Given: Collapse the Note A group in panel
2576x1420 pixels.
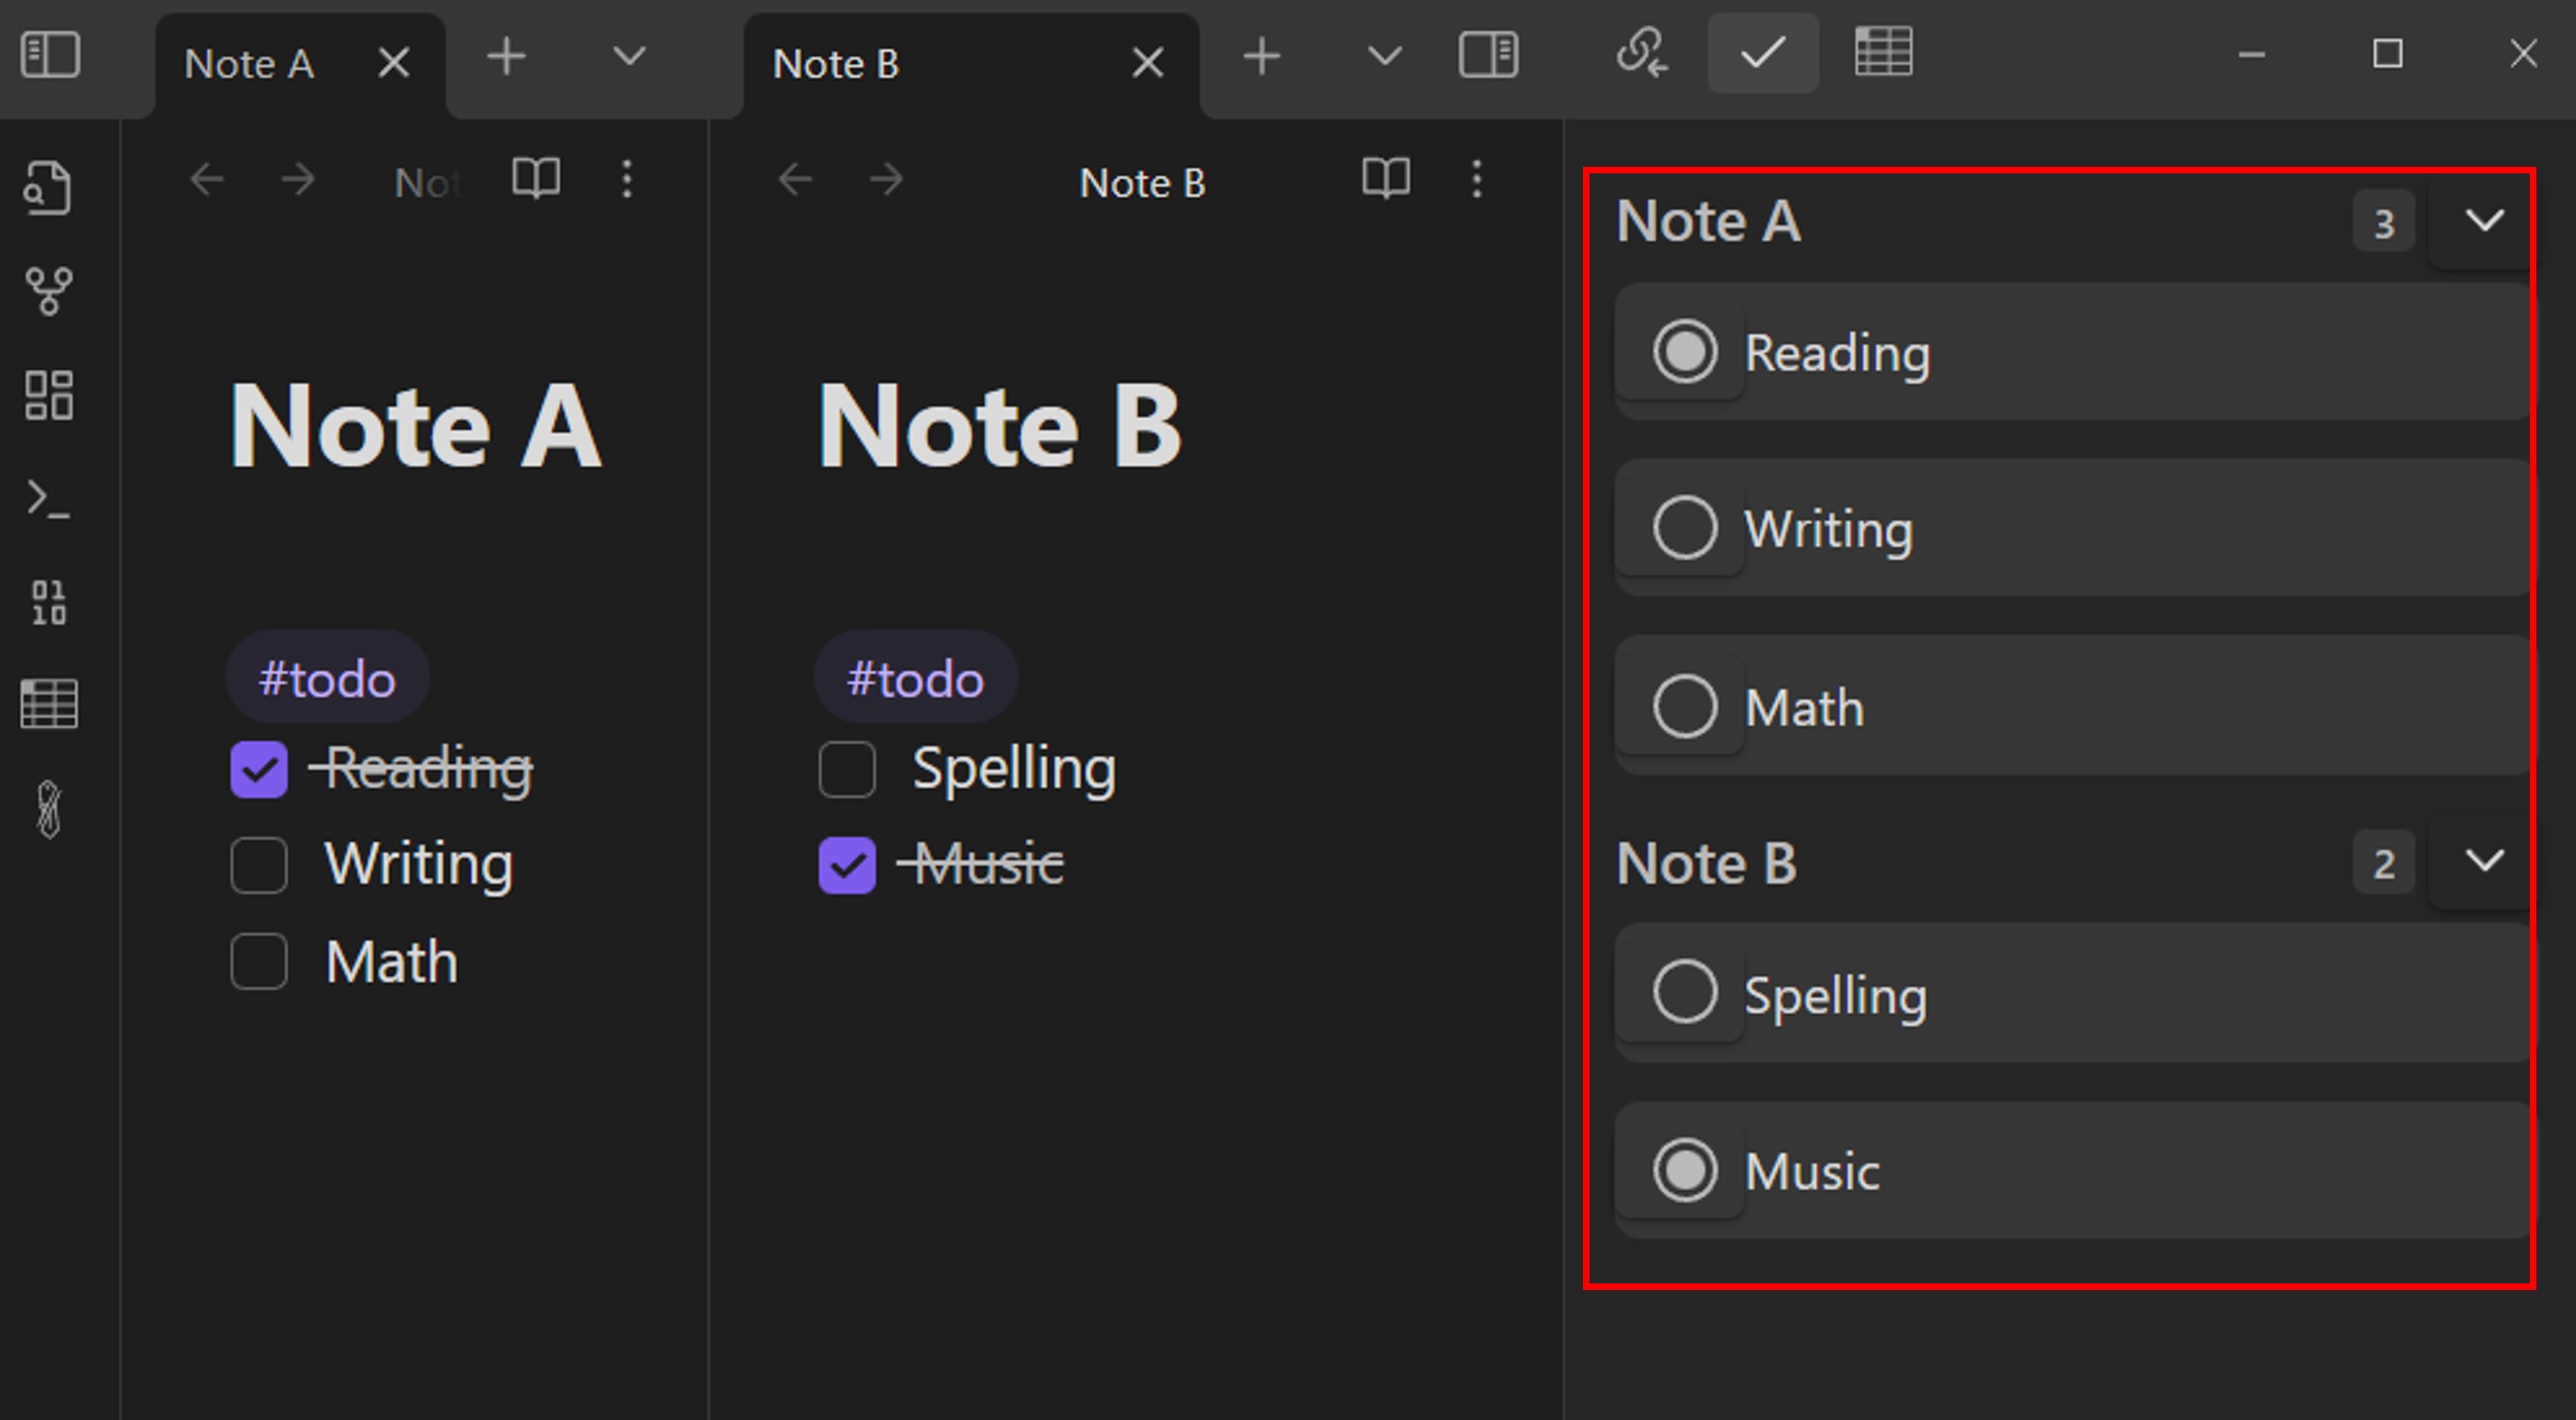Looking at the screenshot, I should (2484, 220).
